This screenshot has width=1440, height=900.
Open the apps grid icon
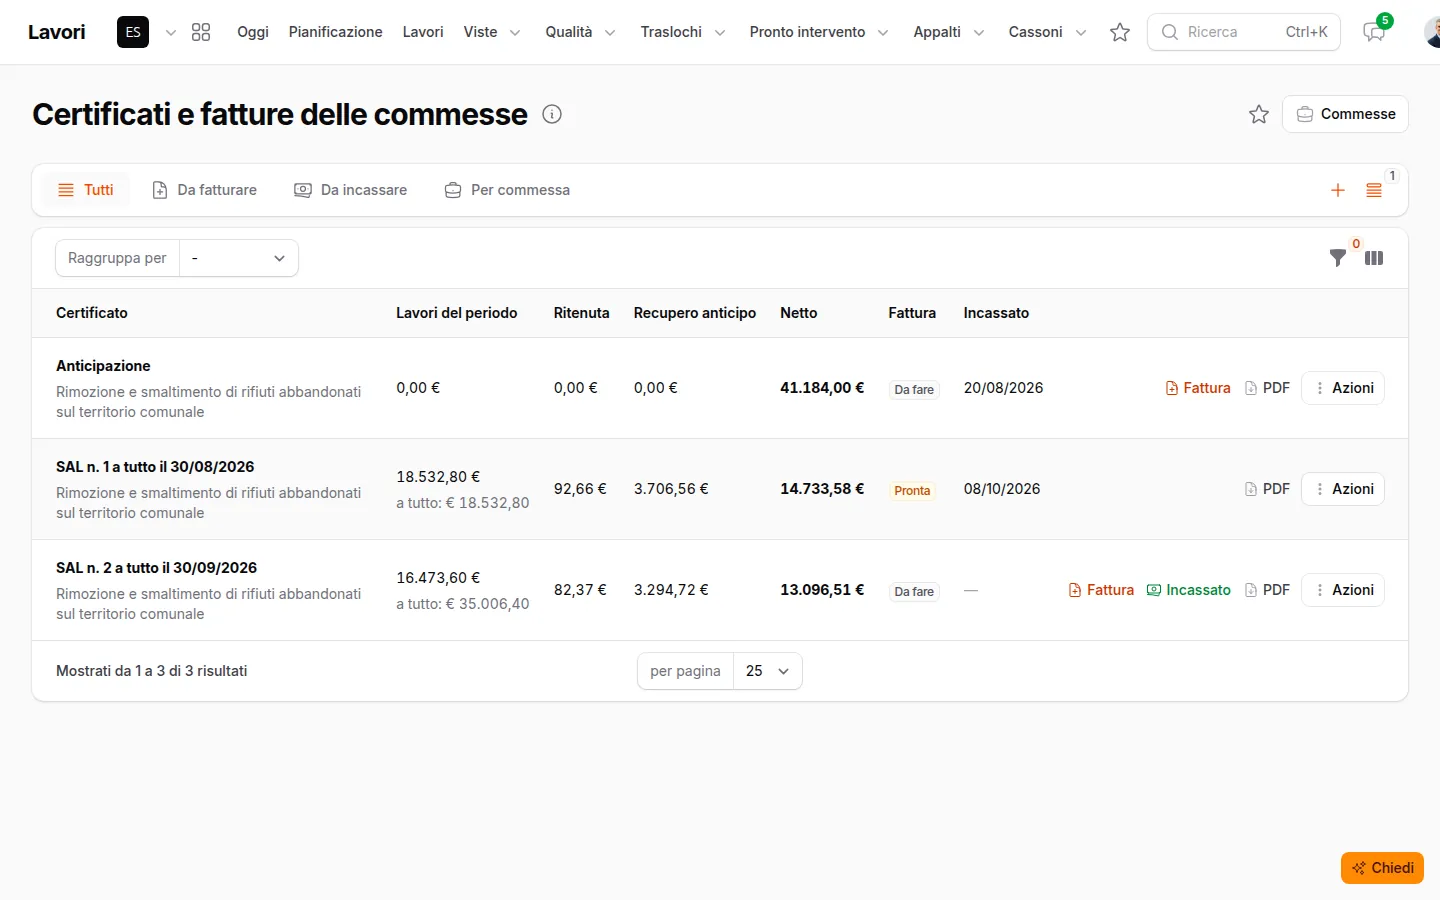pos(201,32)
